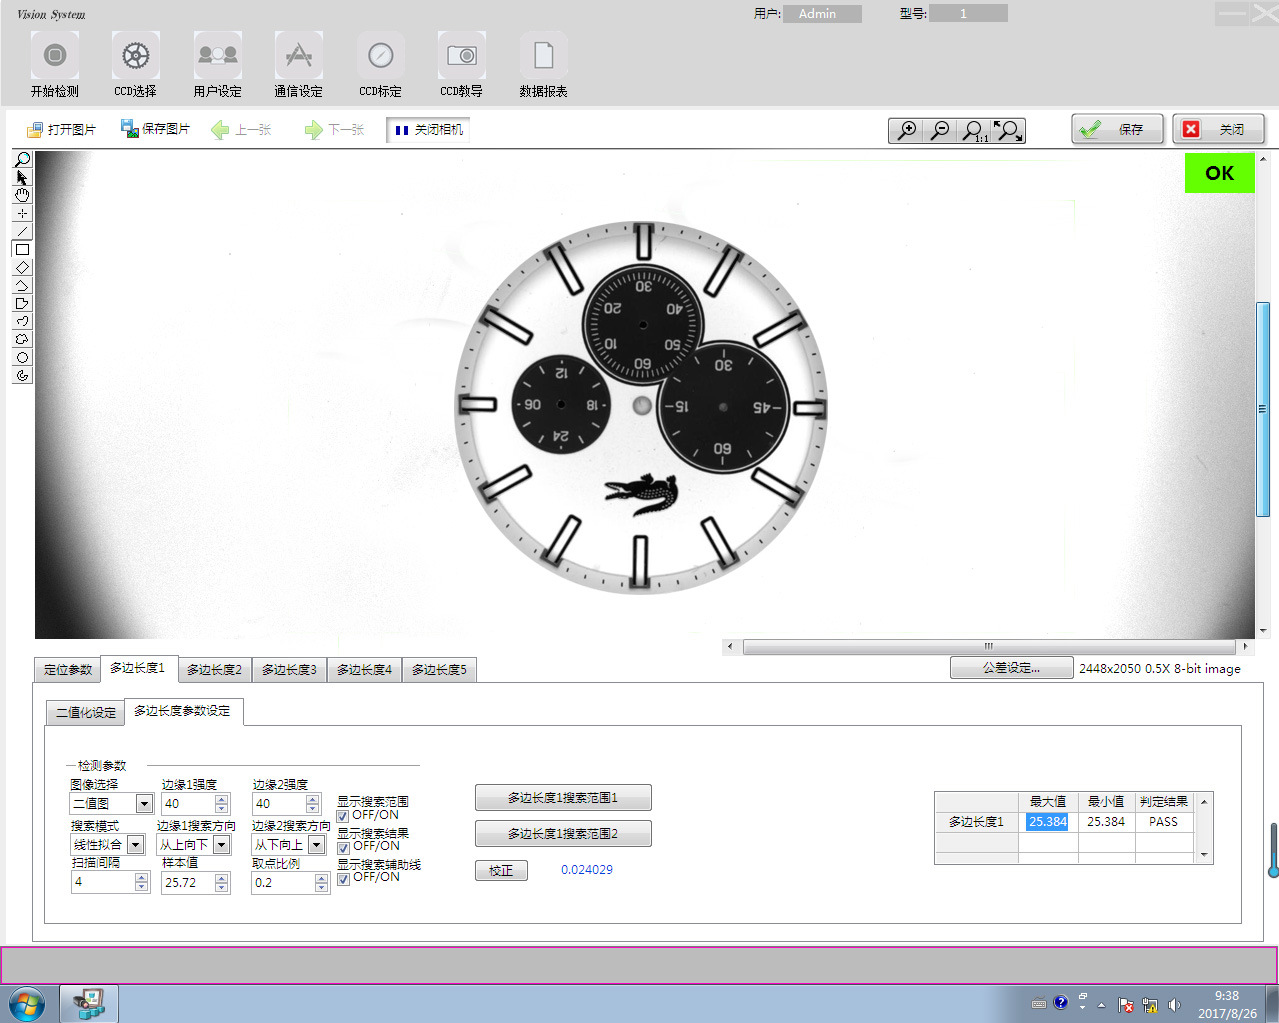This screenshot has height=1023, width=1279.
Task: Select the rectangle ROI tool
Action: coord(22,249)
